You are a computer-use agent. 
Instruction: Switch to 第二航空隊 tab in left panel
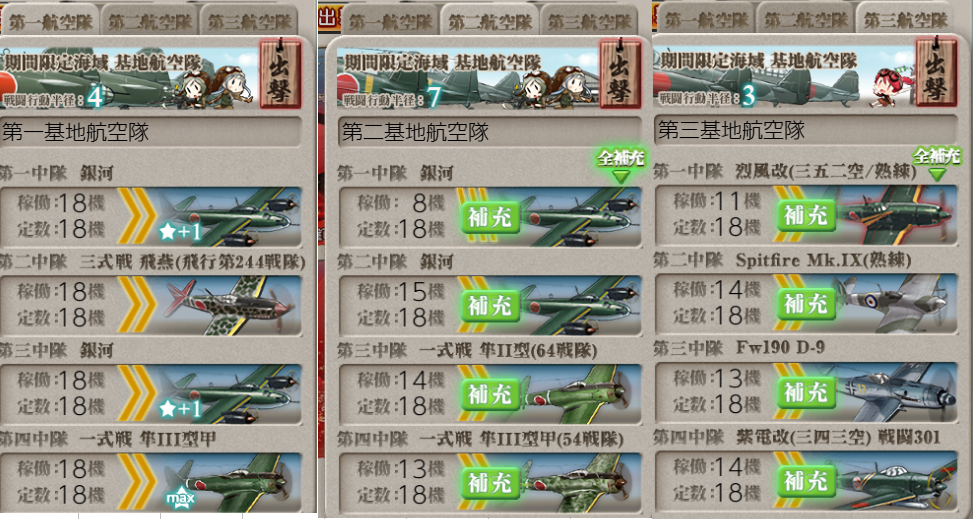tap(149, 20)
